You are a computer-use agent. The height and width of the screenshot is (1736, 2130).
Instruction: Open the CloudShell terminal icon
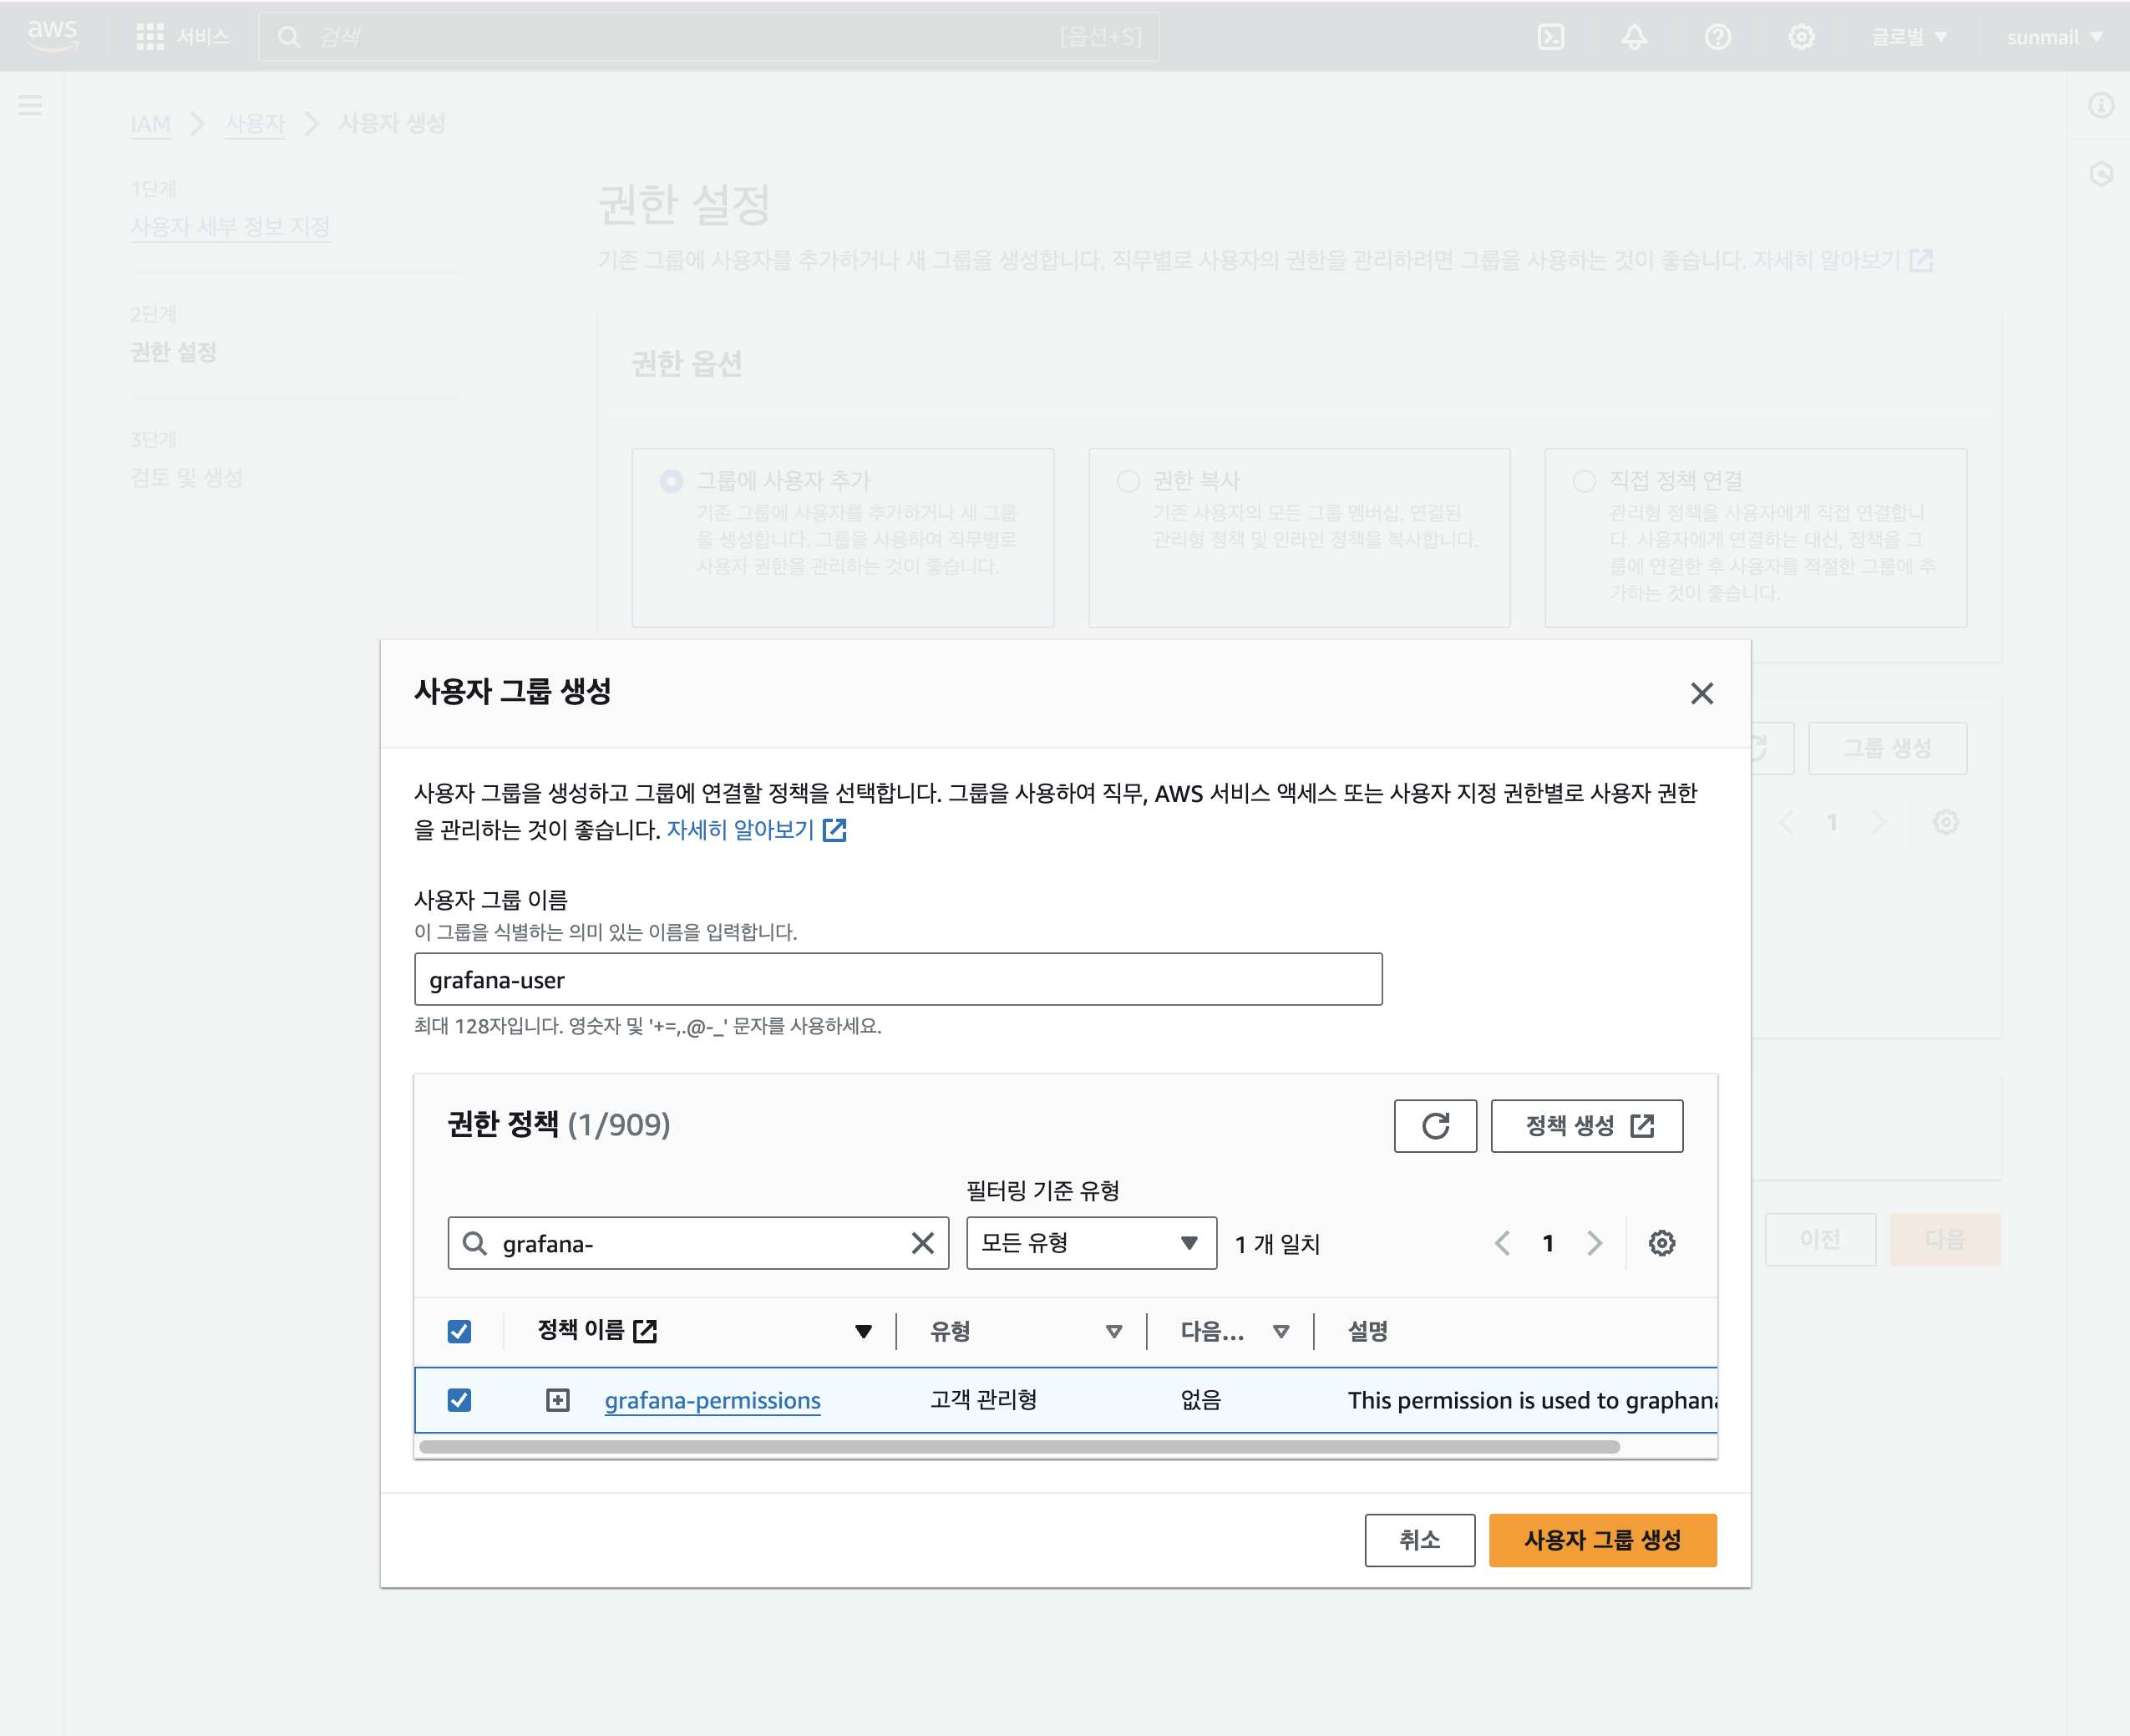point(1551,37)
